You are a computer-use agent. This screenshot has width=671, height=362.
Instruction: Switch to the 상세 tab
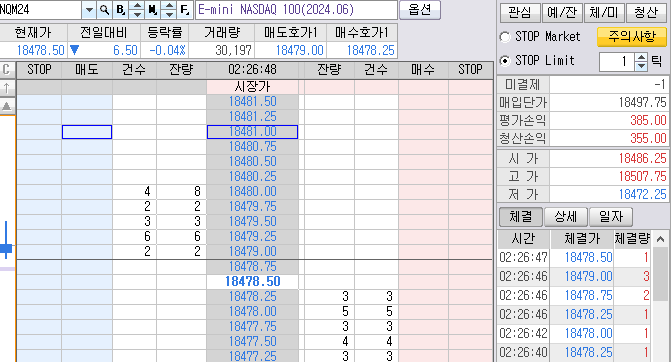click(x=566, y=217)
